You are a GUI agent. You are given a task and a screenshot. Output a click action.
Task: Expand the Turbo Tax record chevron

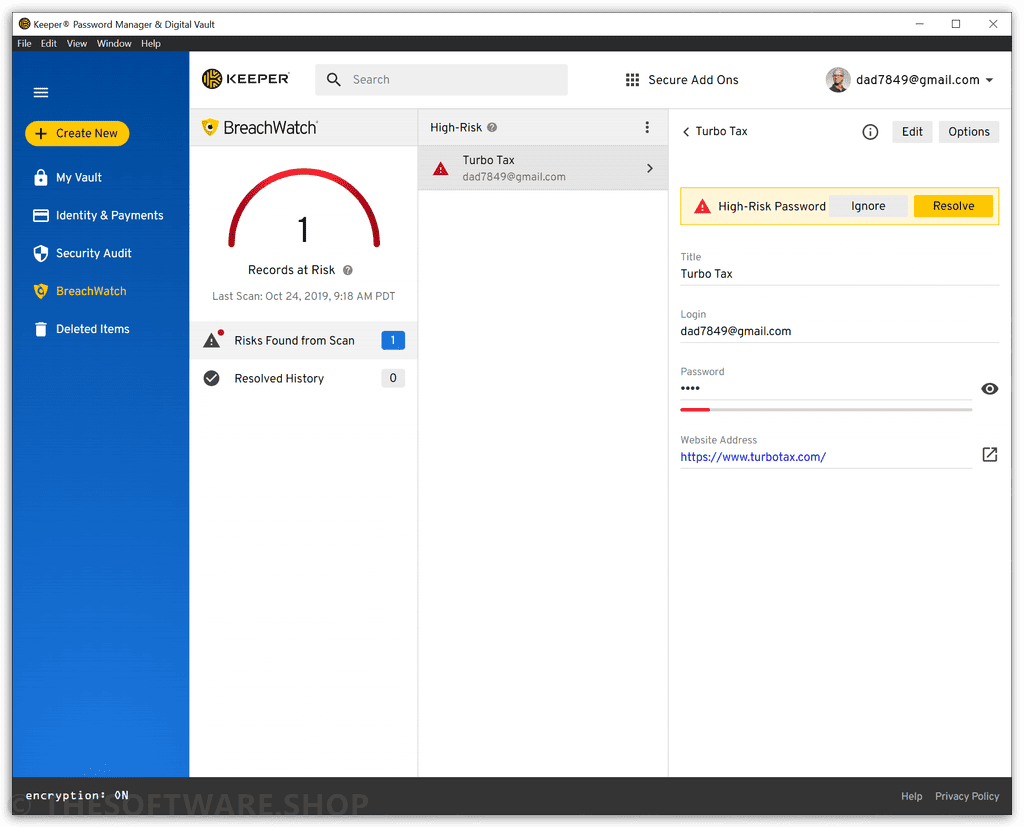pyautogui.click(x=650, y=169)
